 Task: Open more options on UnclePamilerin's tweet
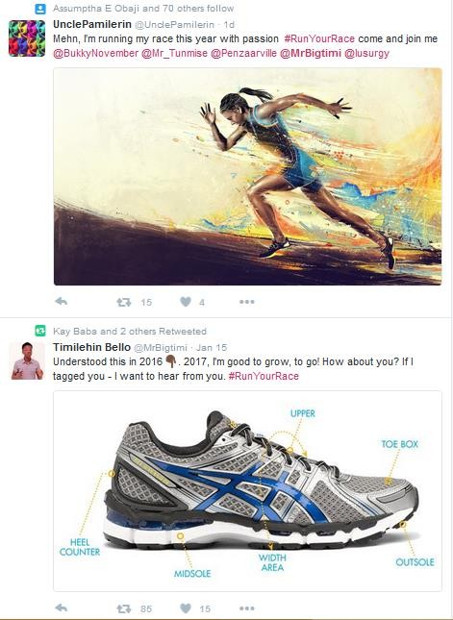(247, 302)
